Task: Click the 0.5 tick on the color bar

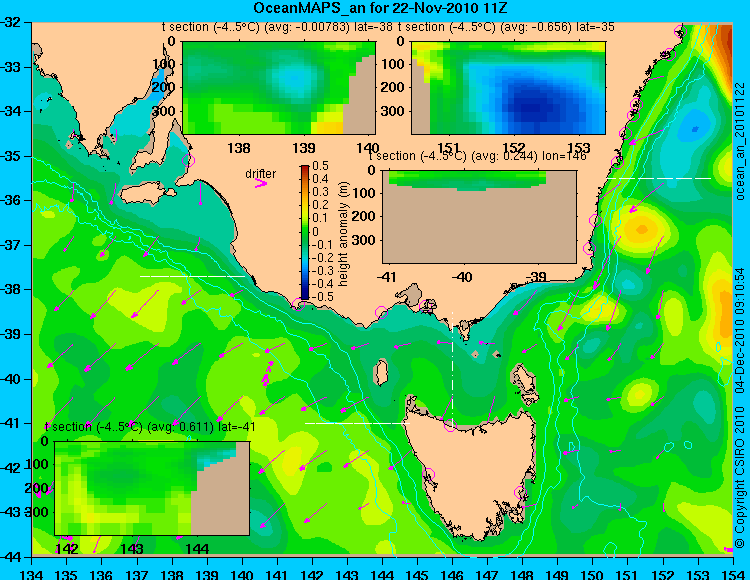Action: coord(320,166)
